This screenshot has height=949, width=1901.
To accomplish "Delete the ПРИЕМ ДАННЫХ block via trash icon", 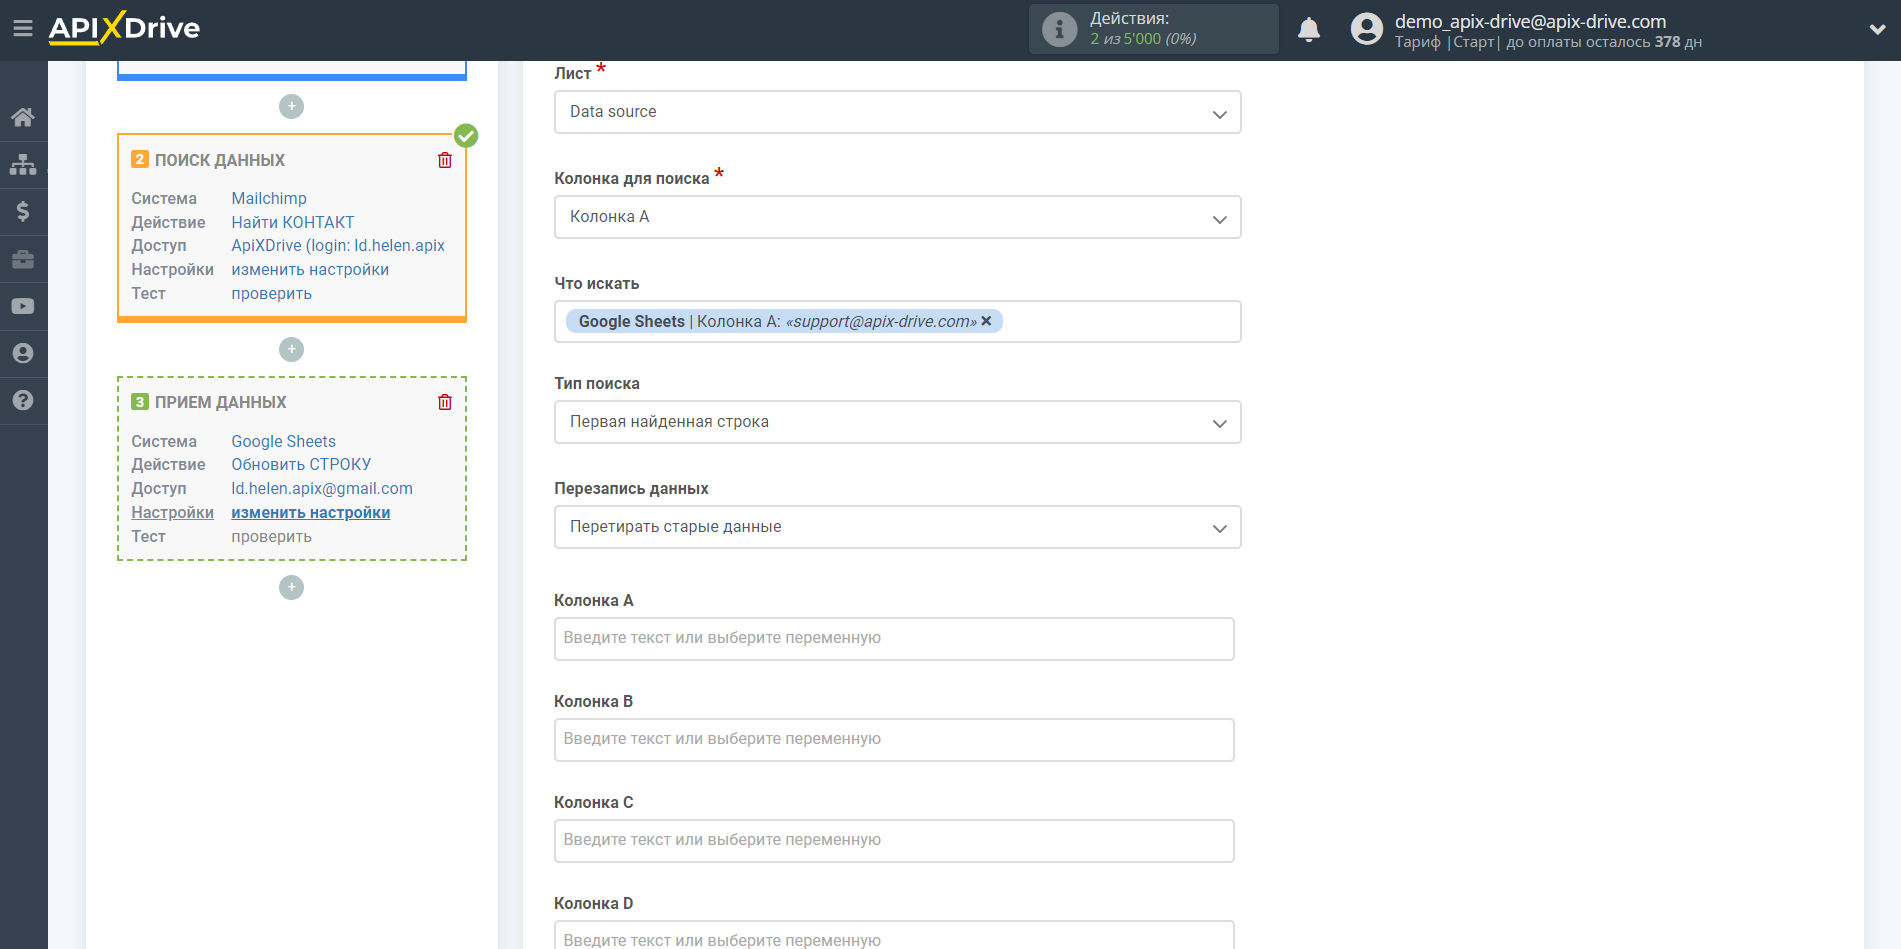I will [445, 402].
